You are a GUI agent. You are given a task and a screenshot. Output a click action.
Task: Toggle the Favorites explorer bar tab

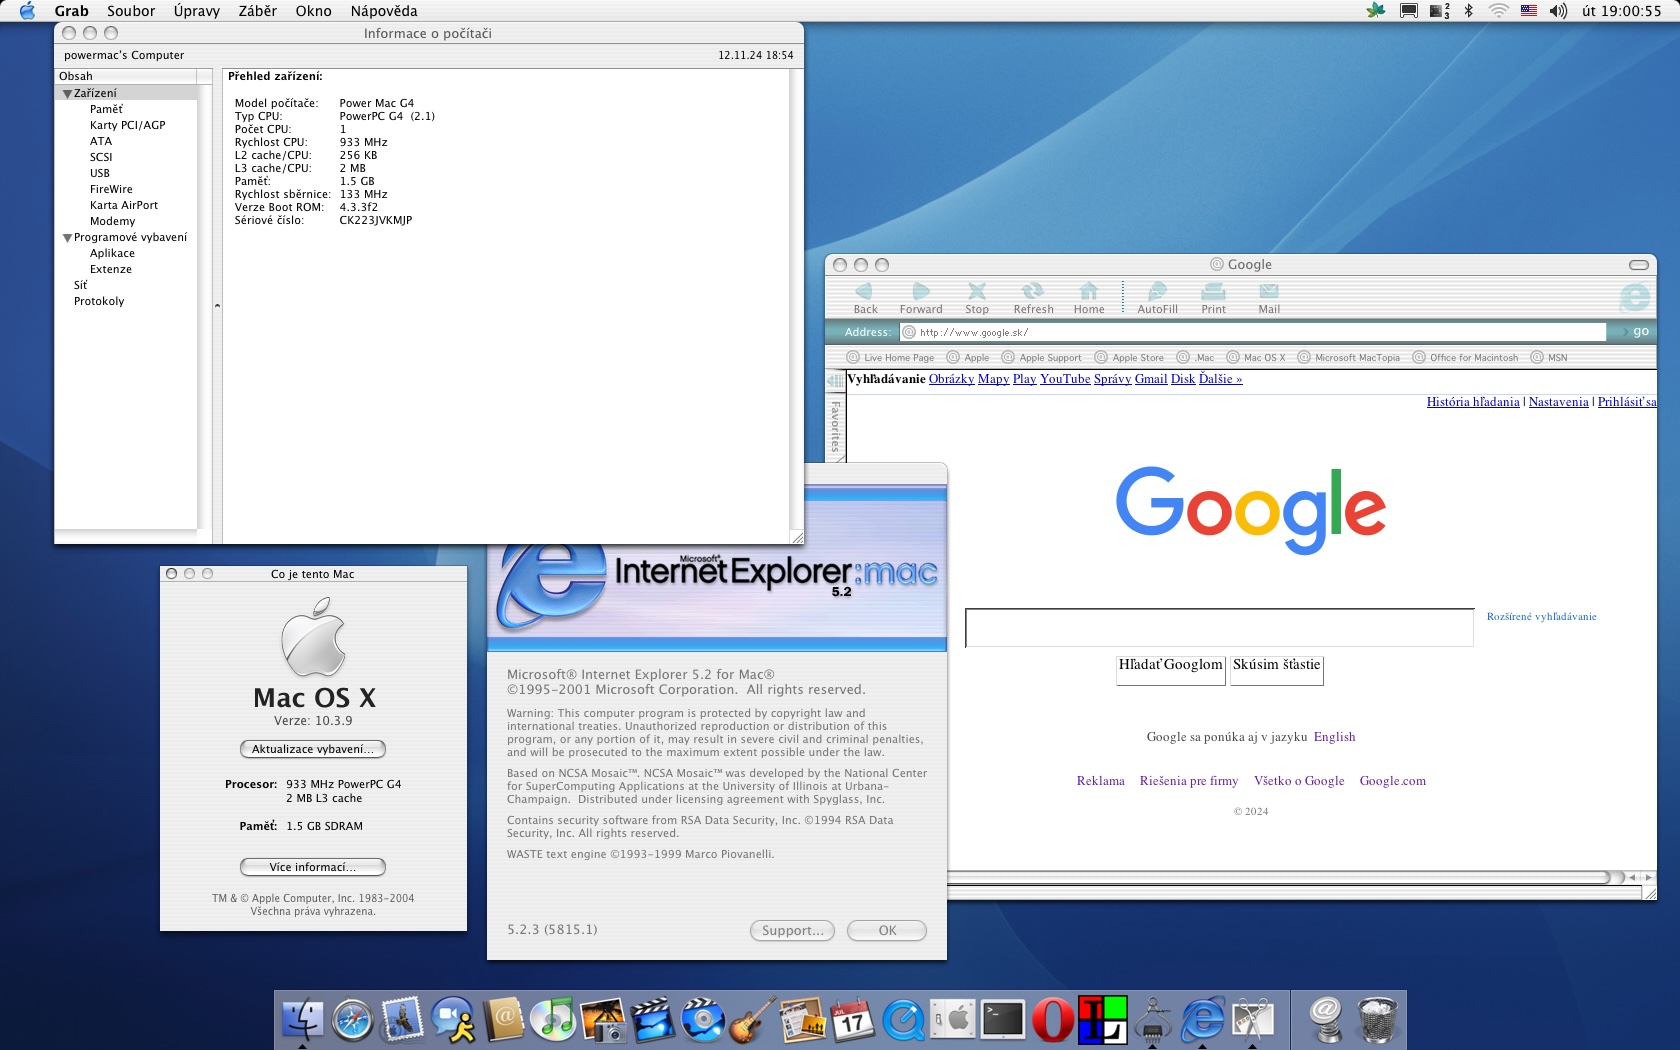pos(836,427)
